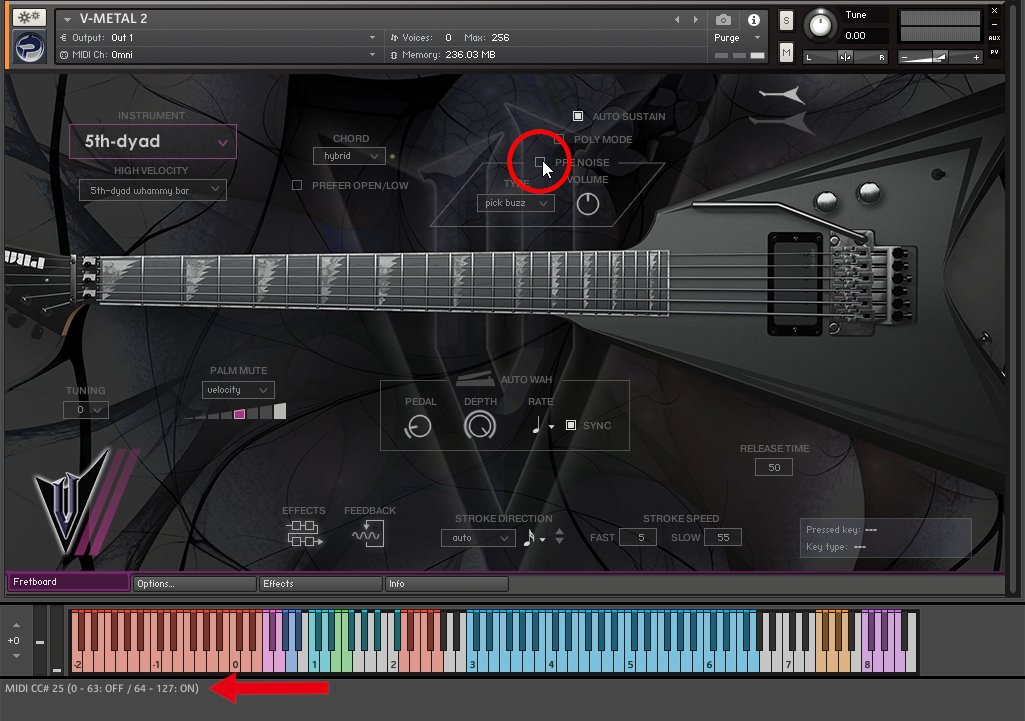Lower keyboard octave with down arrow
The width and height of the screenshot is (1025, 721).
[16, 656]
